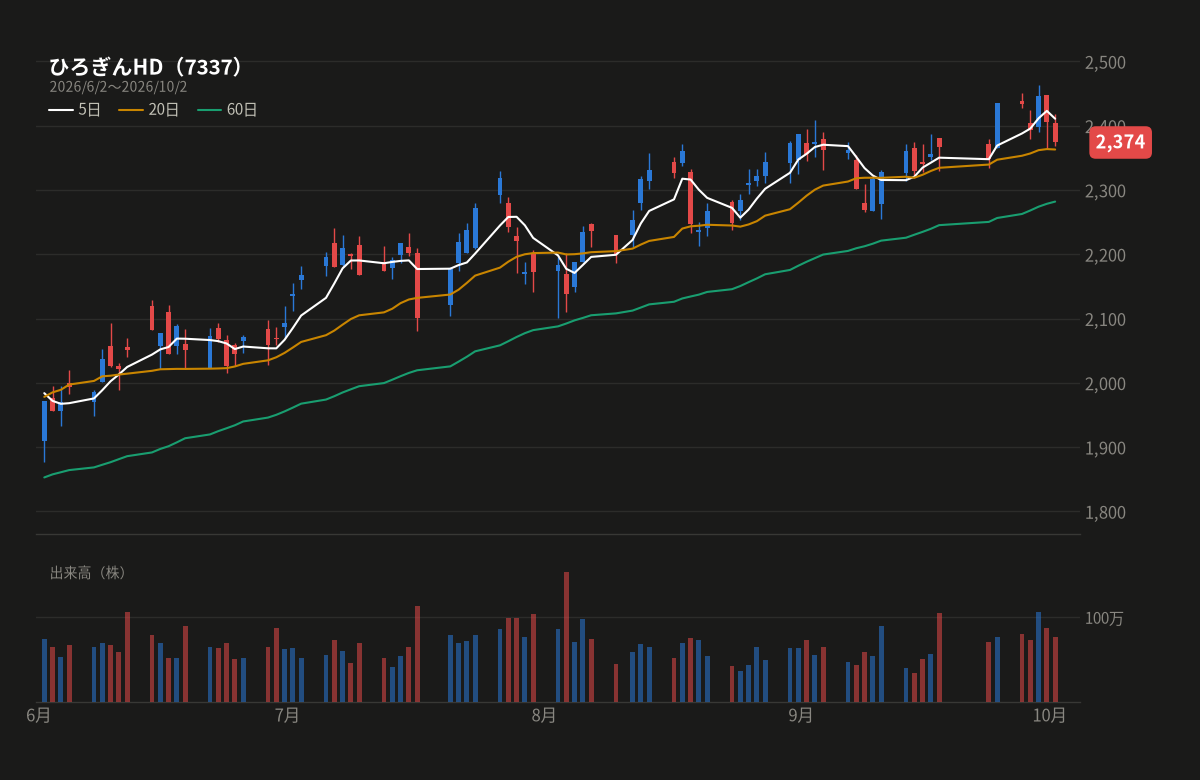Click the red 2,374 current price tag
1200x780 pixels.
click(1120, 142)
